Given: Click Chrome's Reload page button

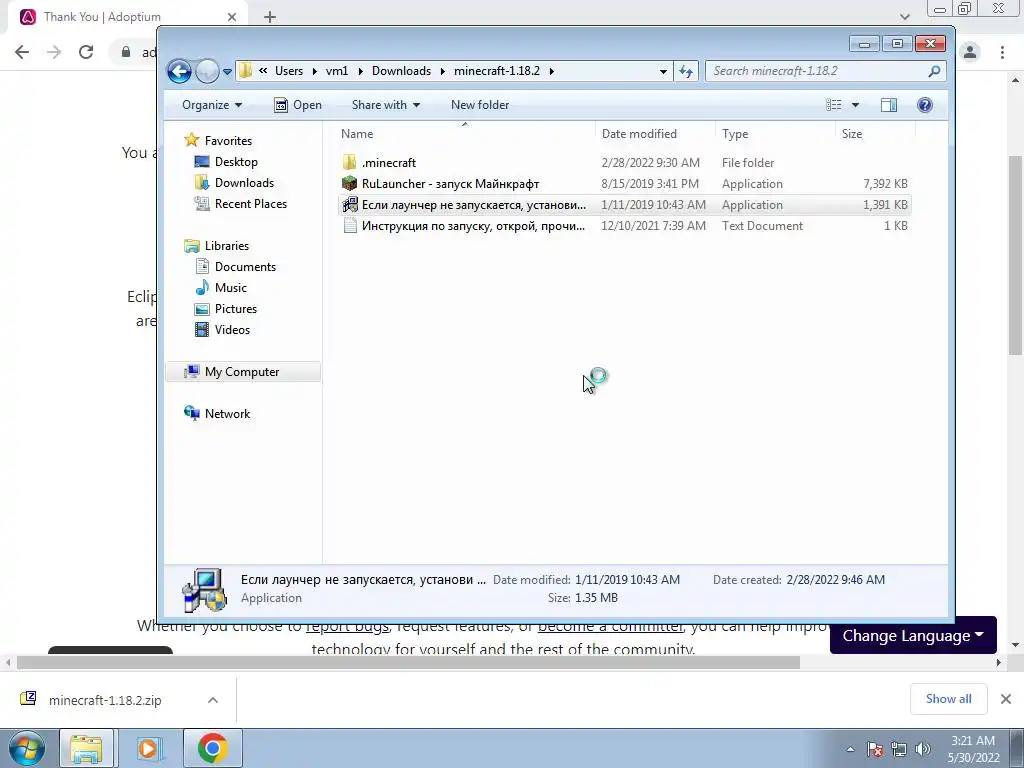Looking at the screenshot, I should pos(86,52).
